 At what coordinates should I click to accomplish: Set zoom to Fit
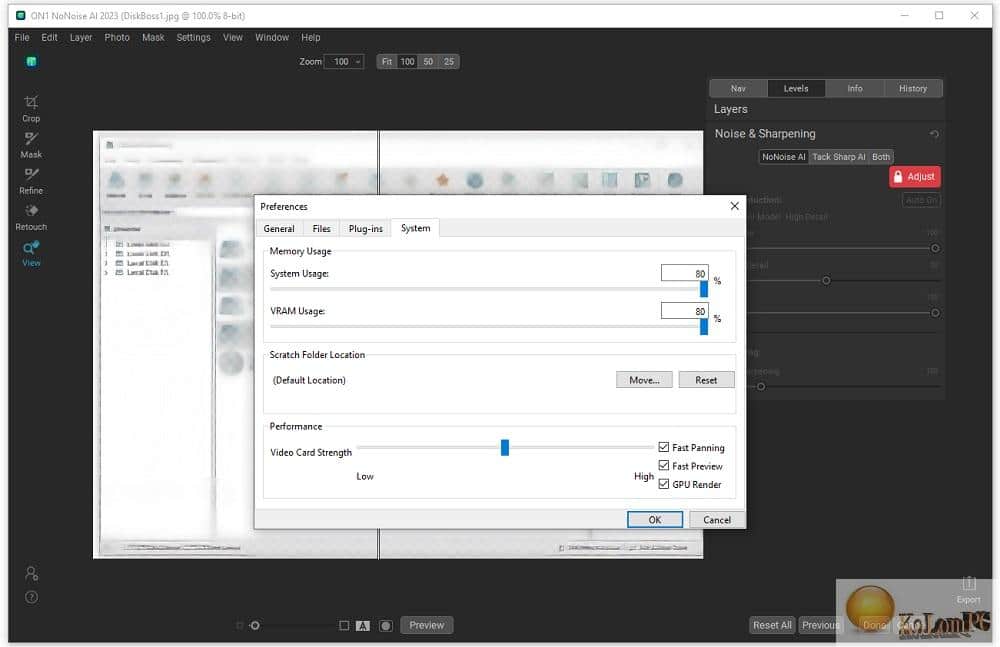pyautogui.click(x=386, y=62)
